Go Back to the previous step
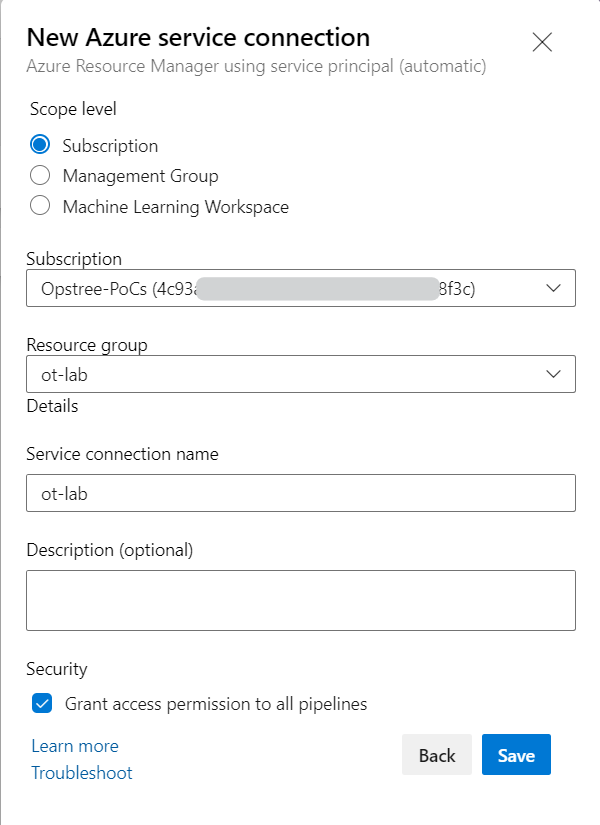 [x=437, y=755]
